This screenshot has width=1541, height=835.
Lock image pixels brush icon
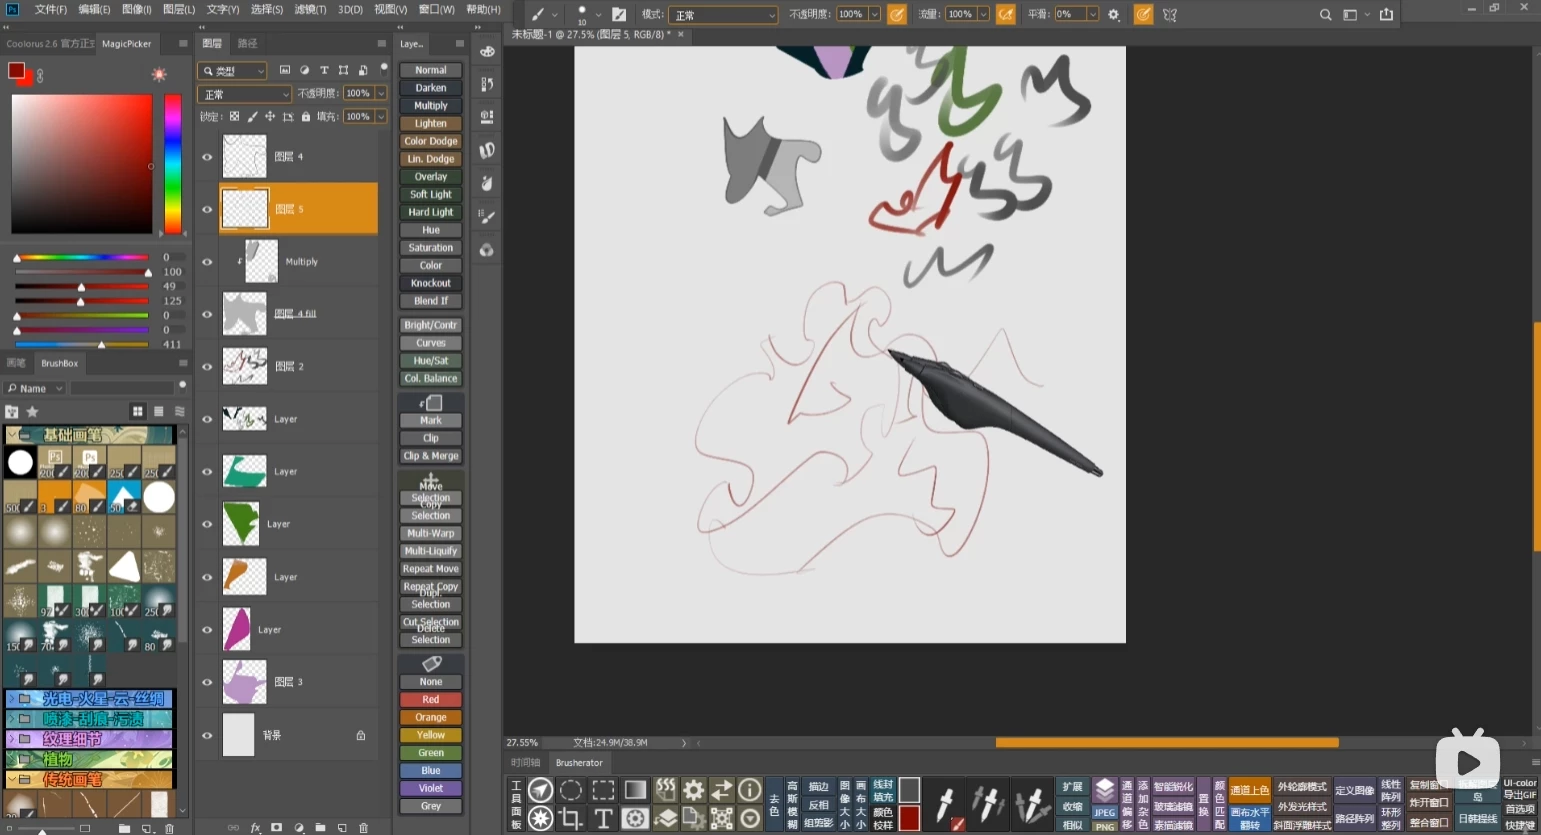[x=252, y=116]
